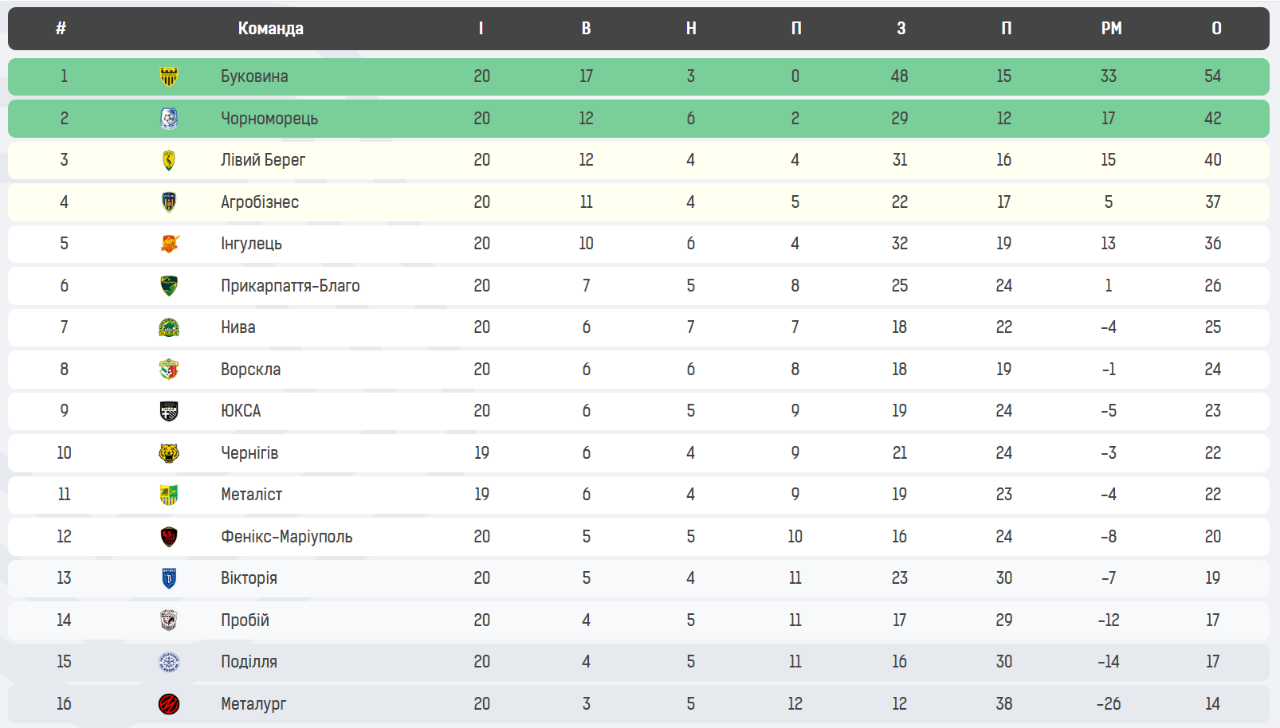Click the Команда column header

click(x=270, y=29)
